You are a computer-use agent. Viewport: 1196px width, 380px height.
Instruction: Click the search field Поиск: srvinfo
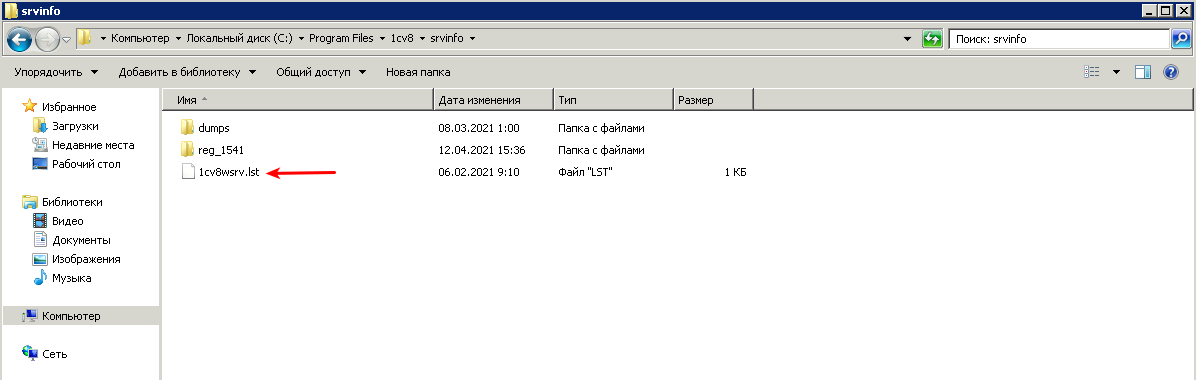coord(1059,39)
